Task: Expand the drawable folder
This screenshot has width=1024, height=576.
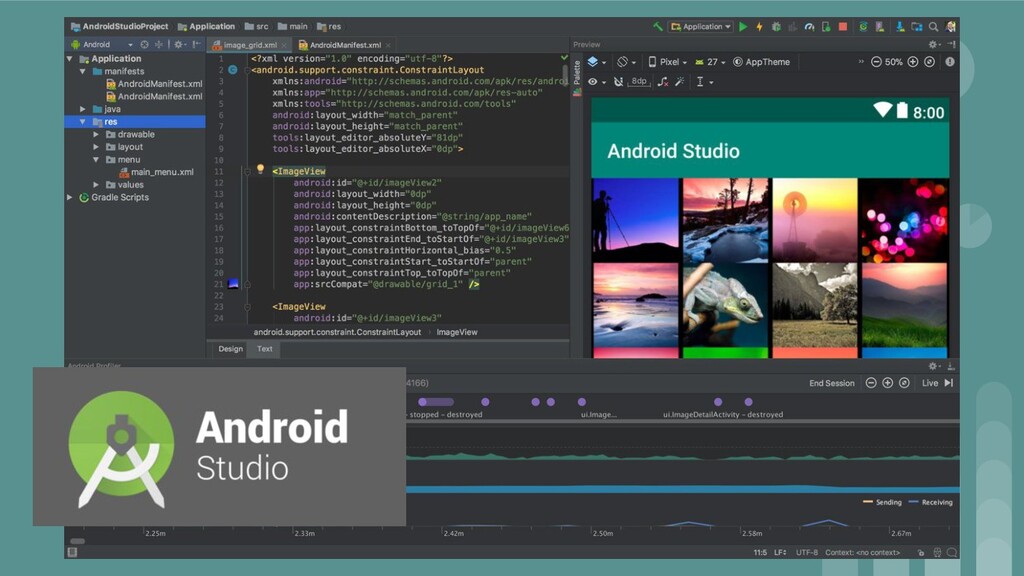Action: click(96, 135)
